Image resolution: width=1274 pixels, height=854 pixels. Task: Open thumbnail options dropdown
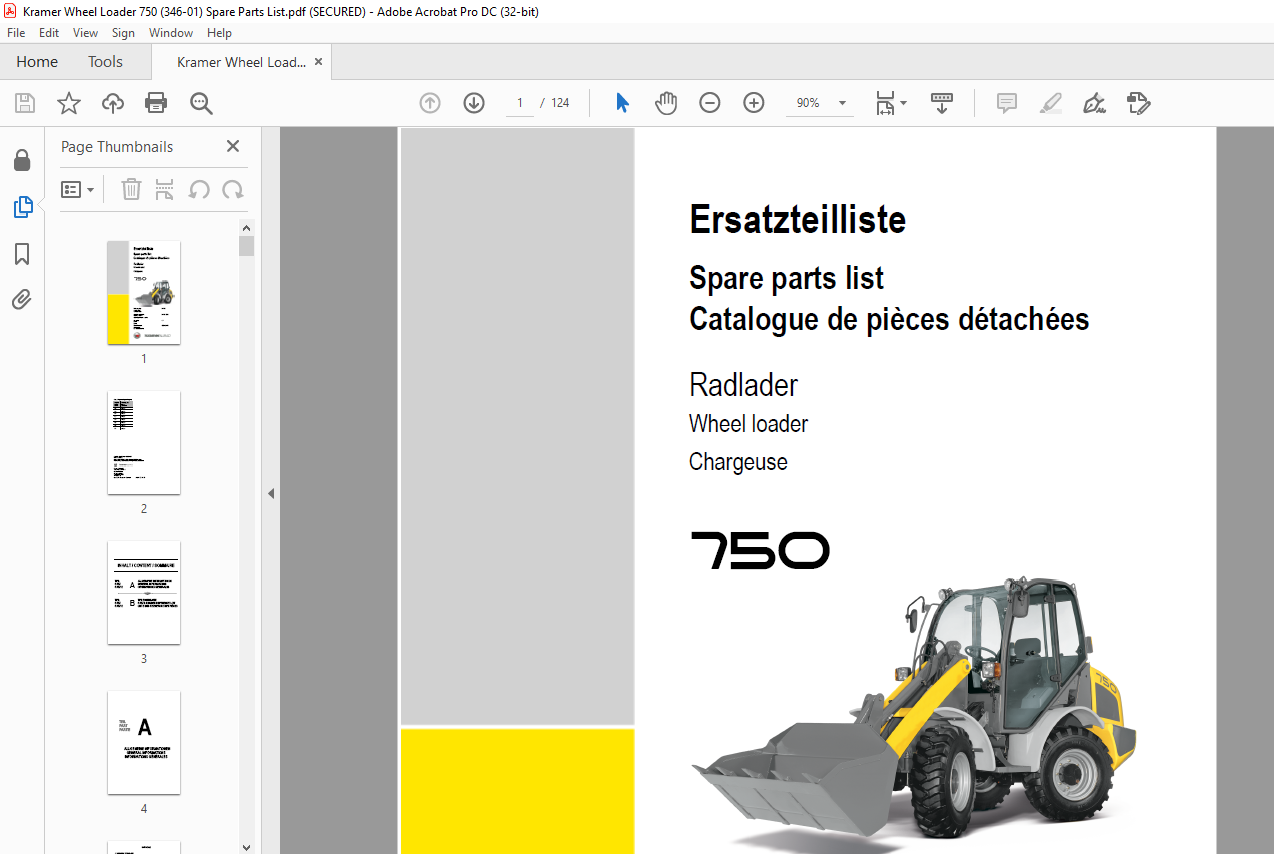[x=78, y=189]
